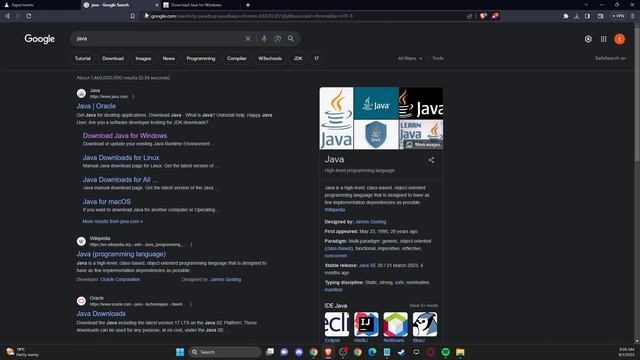Select the Compiler filter chip
The width and height of the screenshot is (640, 360).
coord(237,58)
